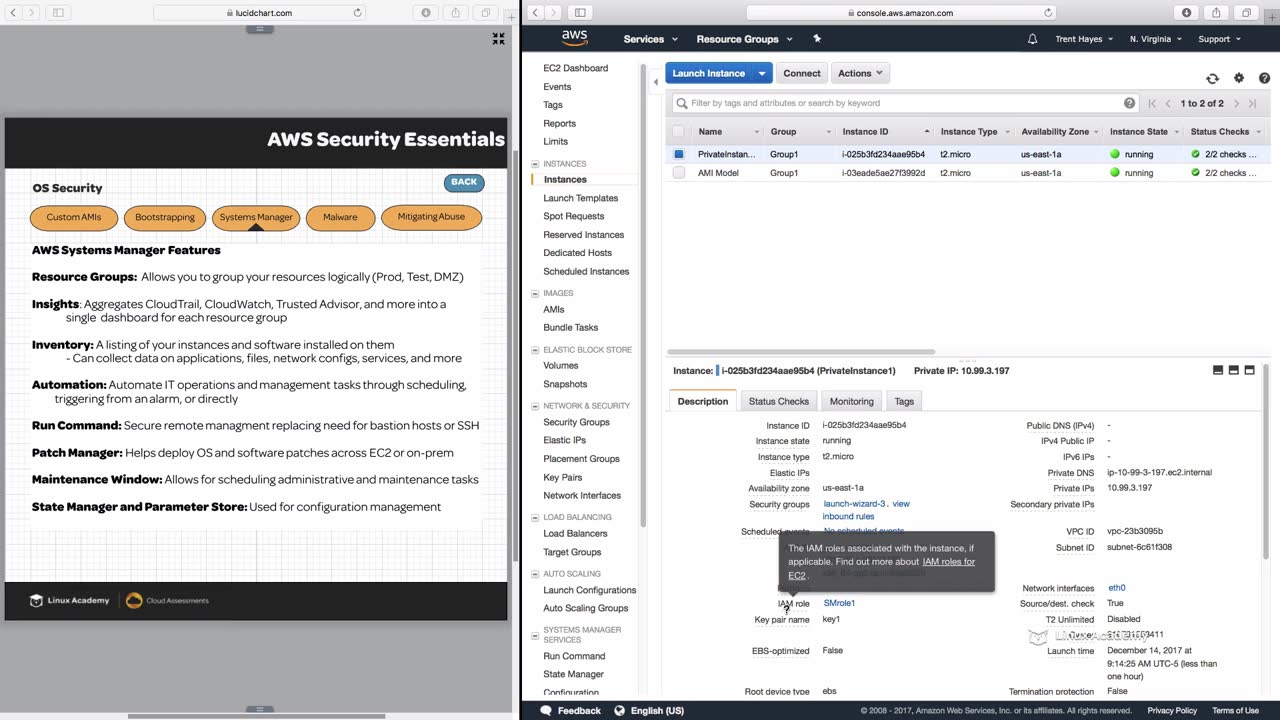Collapse the NETWORK & SECURITY section
This screenshot has height=720, width=1280.
(535, 406)
